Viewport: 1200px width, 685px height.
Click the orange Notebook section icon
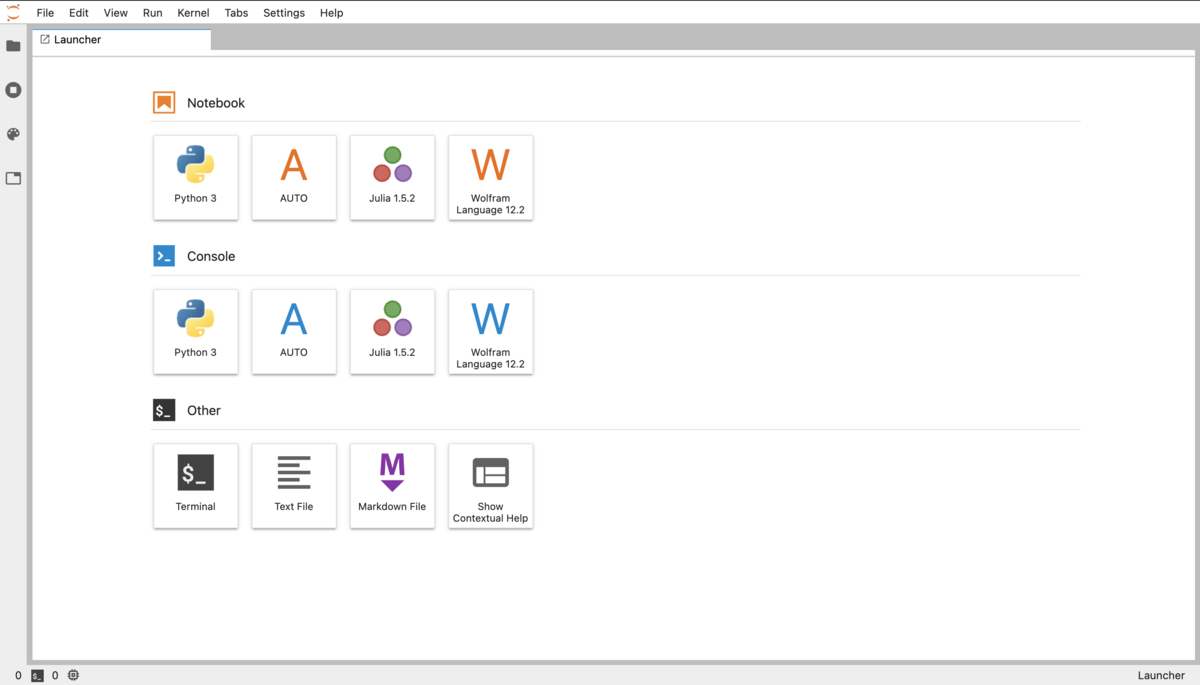[x=164, y=102]
